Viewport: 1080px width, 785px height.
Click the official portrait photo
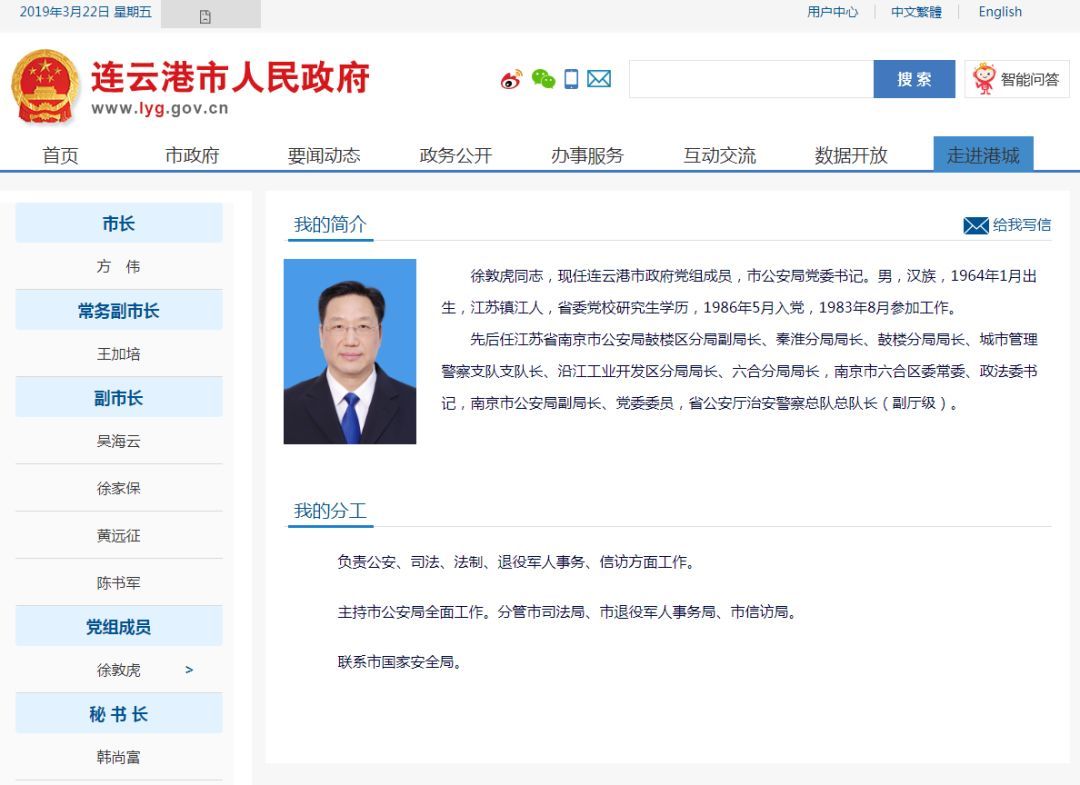tap(350, 351)
